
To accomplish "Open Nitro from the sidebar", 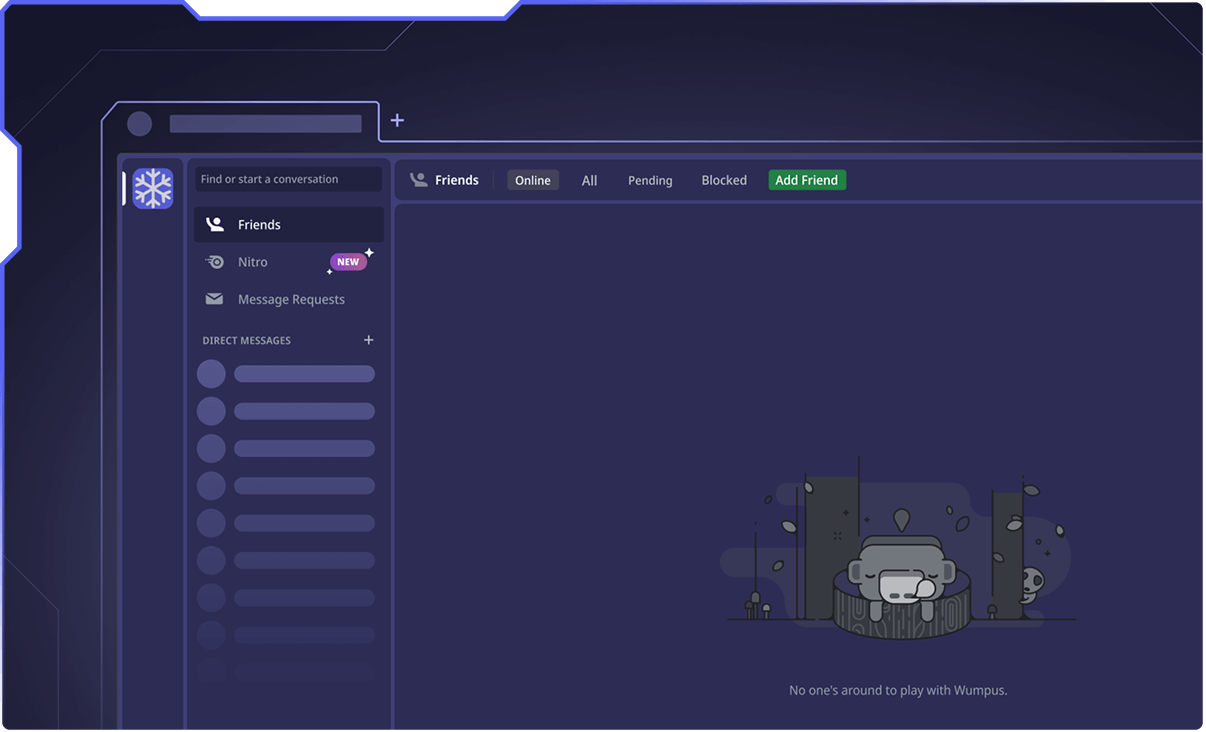I will pyautogui.click(x=252, y=261).
